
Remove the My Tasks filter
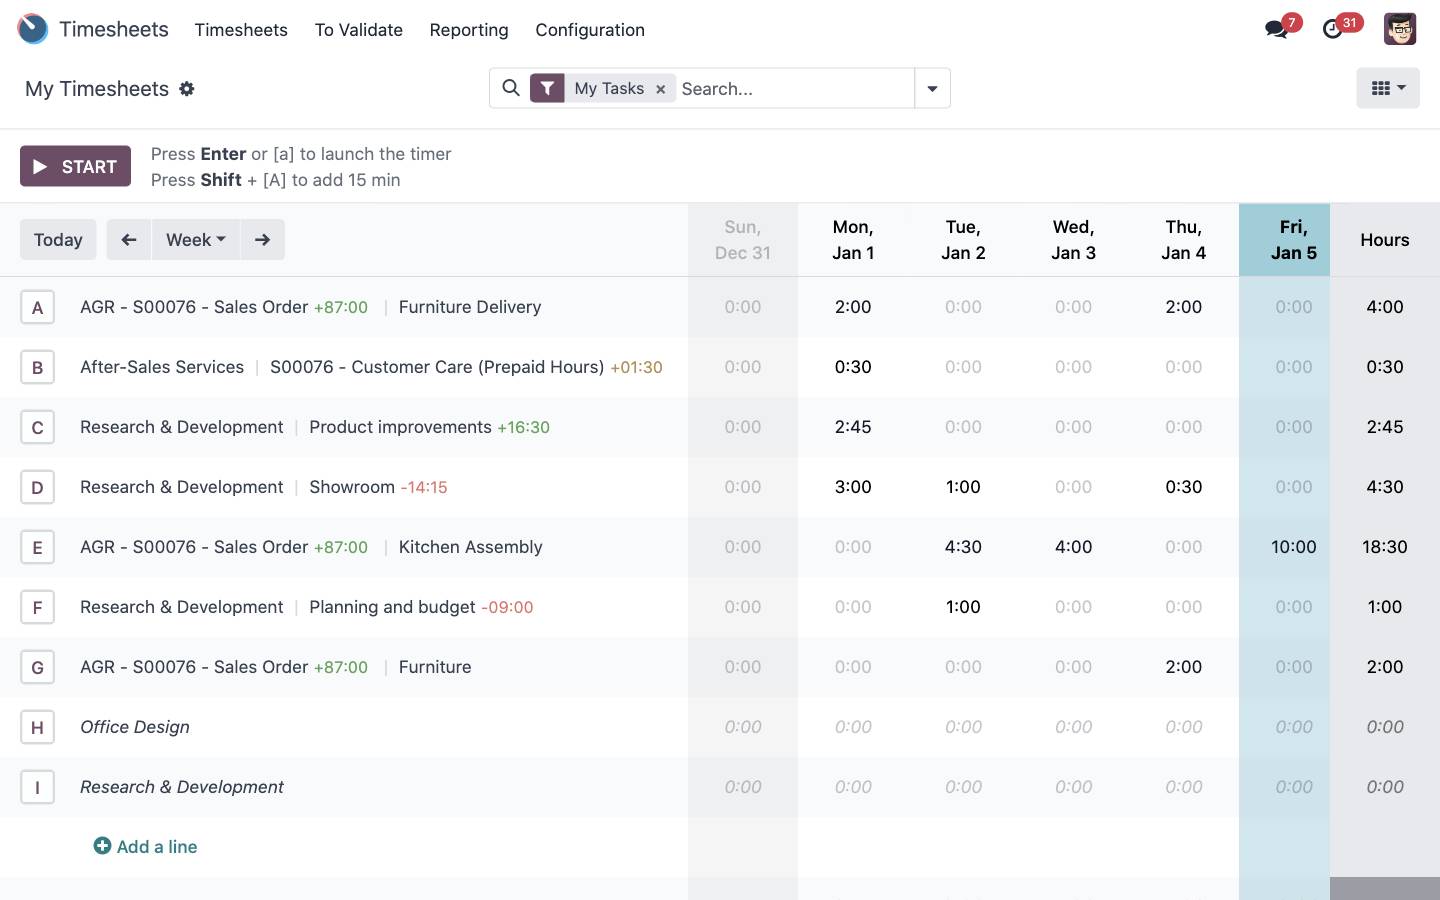pos(661,88)
